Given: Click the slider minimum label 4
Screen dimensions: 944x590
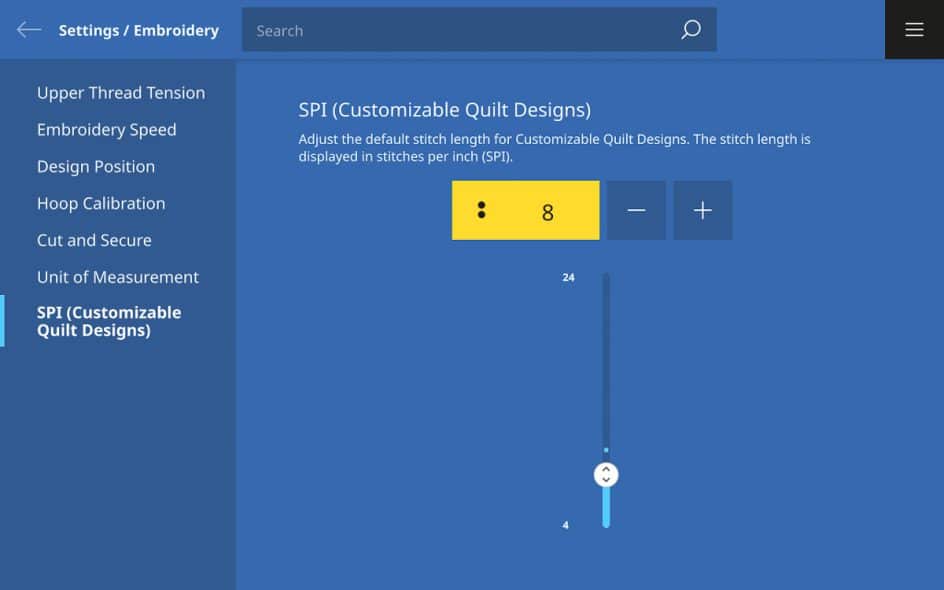Looking at the screenshot, I should [566, 525].
